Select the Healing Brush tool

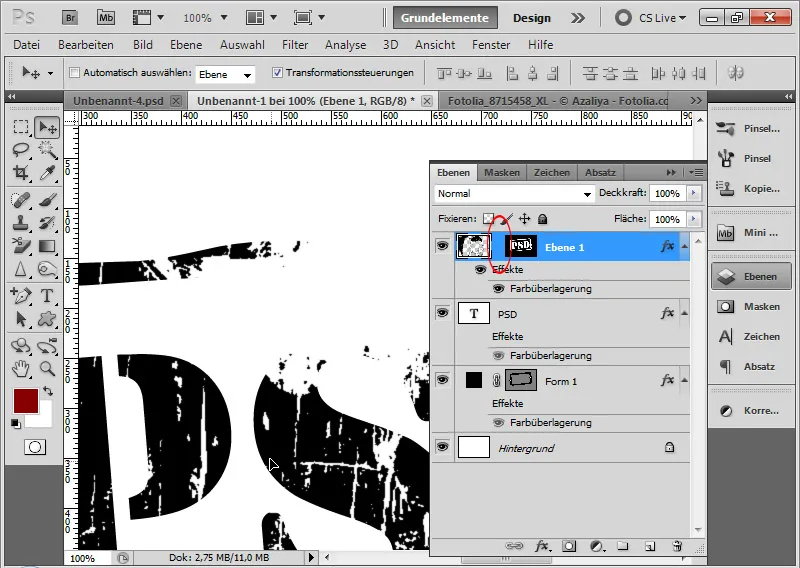pos(21,200)
